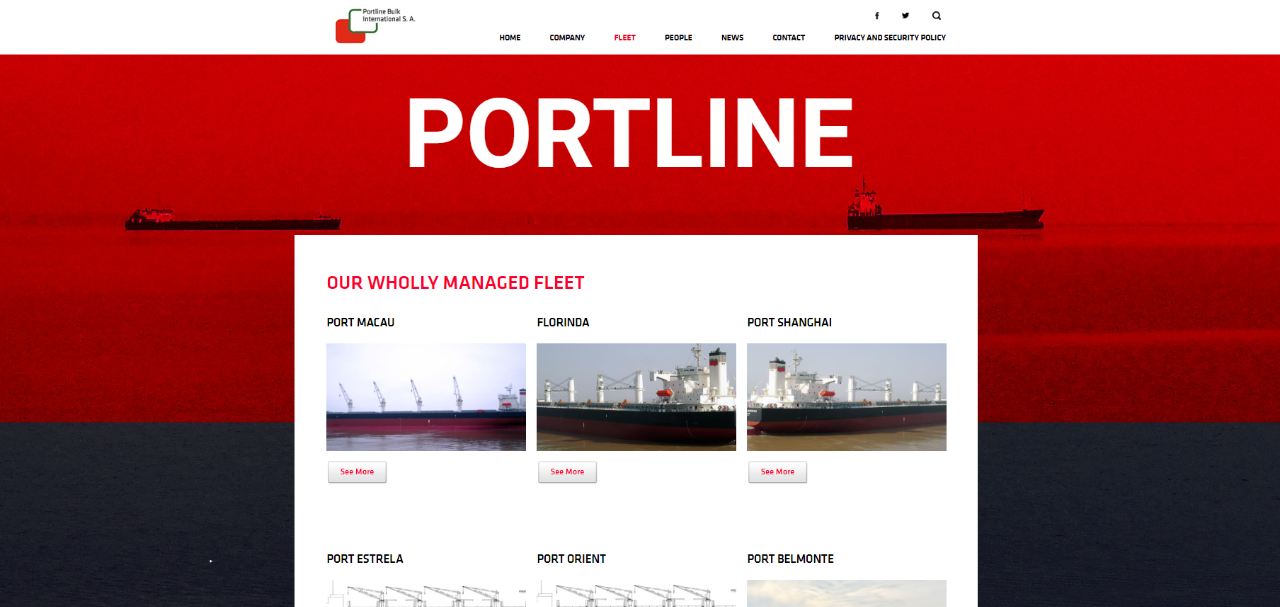Open the Facebook icon link
This screenshot has height=607, width=1280.
[877, 16]
